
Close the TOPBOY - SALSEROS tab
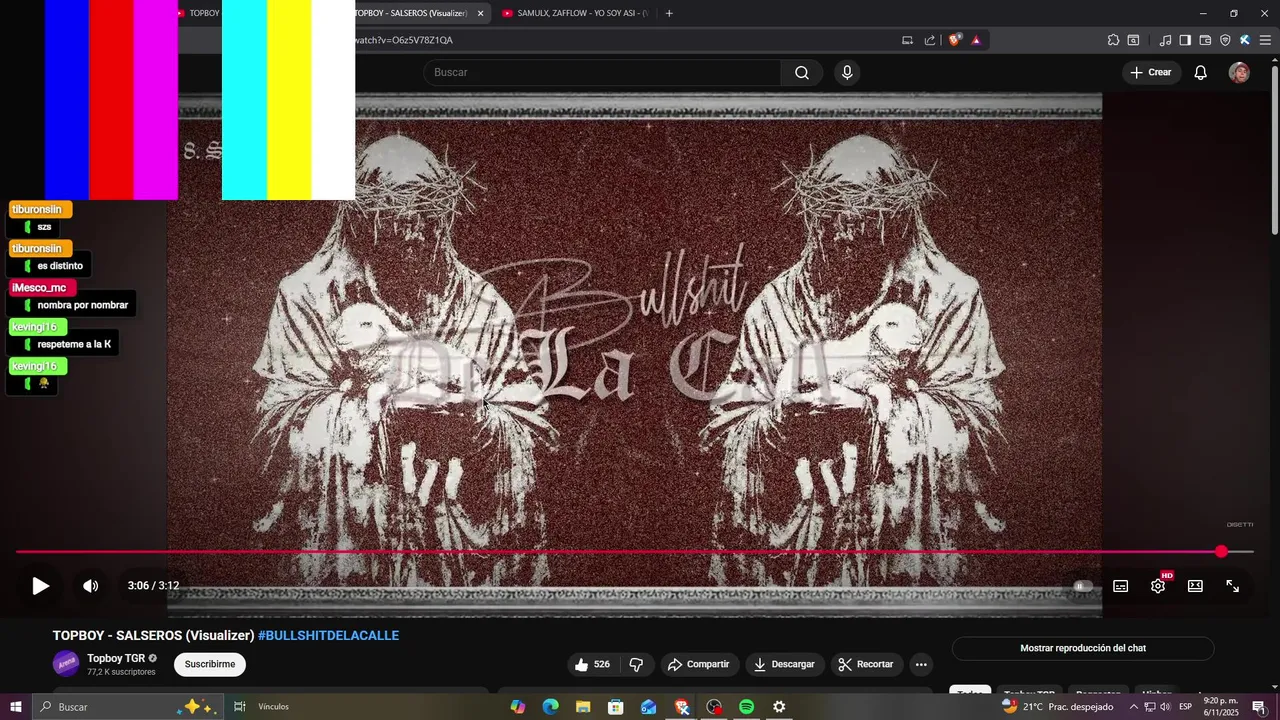[x=481, y=13]
